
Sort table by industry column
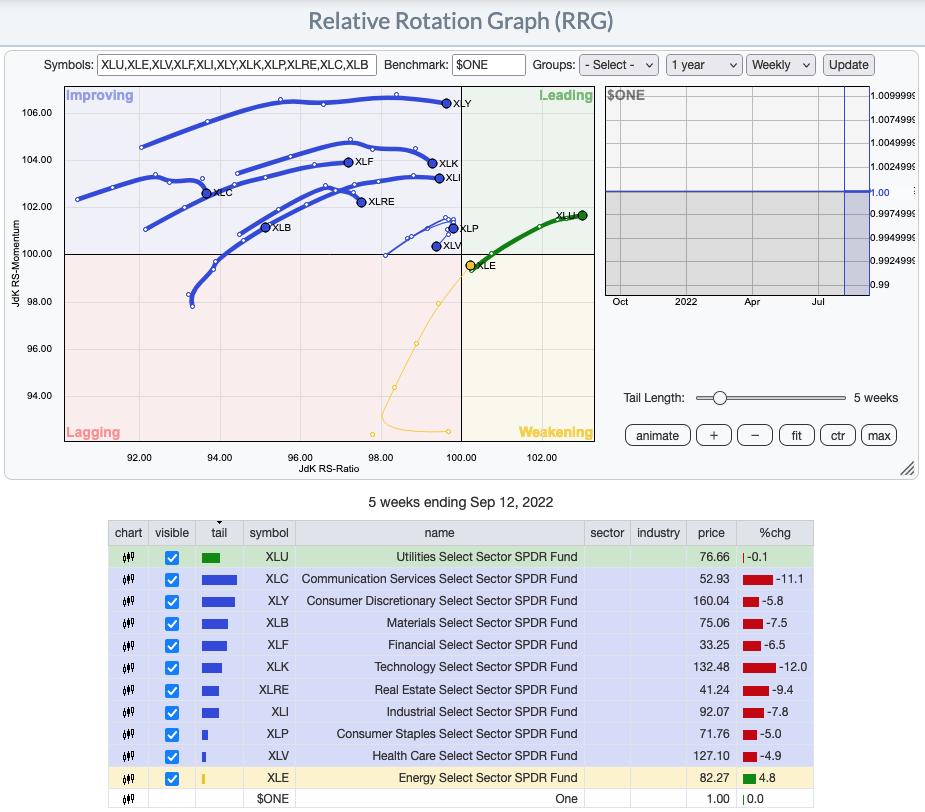658,533
